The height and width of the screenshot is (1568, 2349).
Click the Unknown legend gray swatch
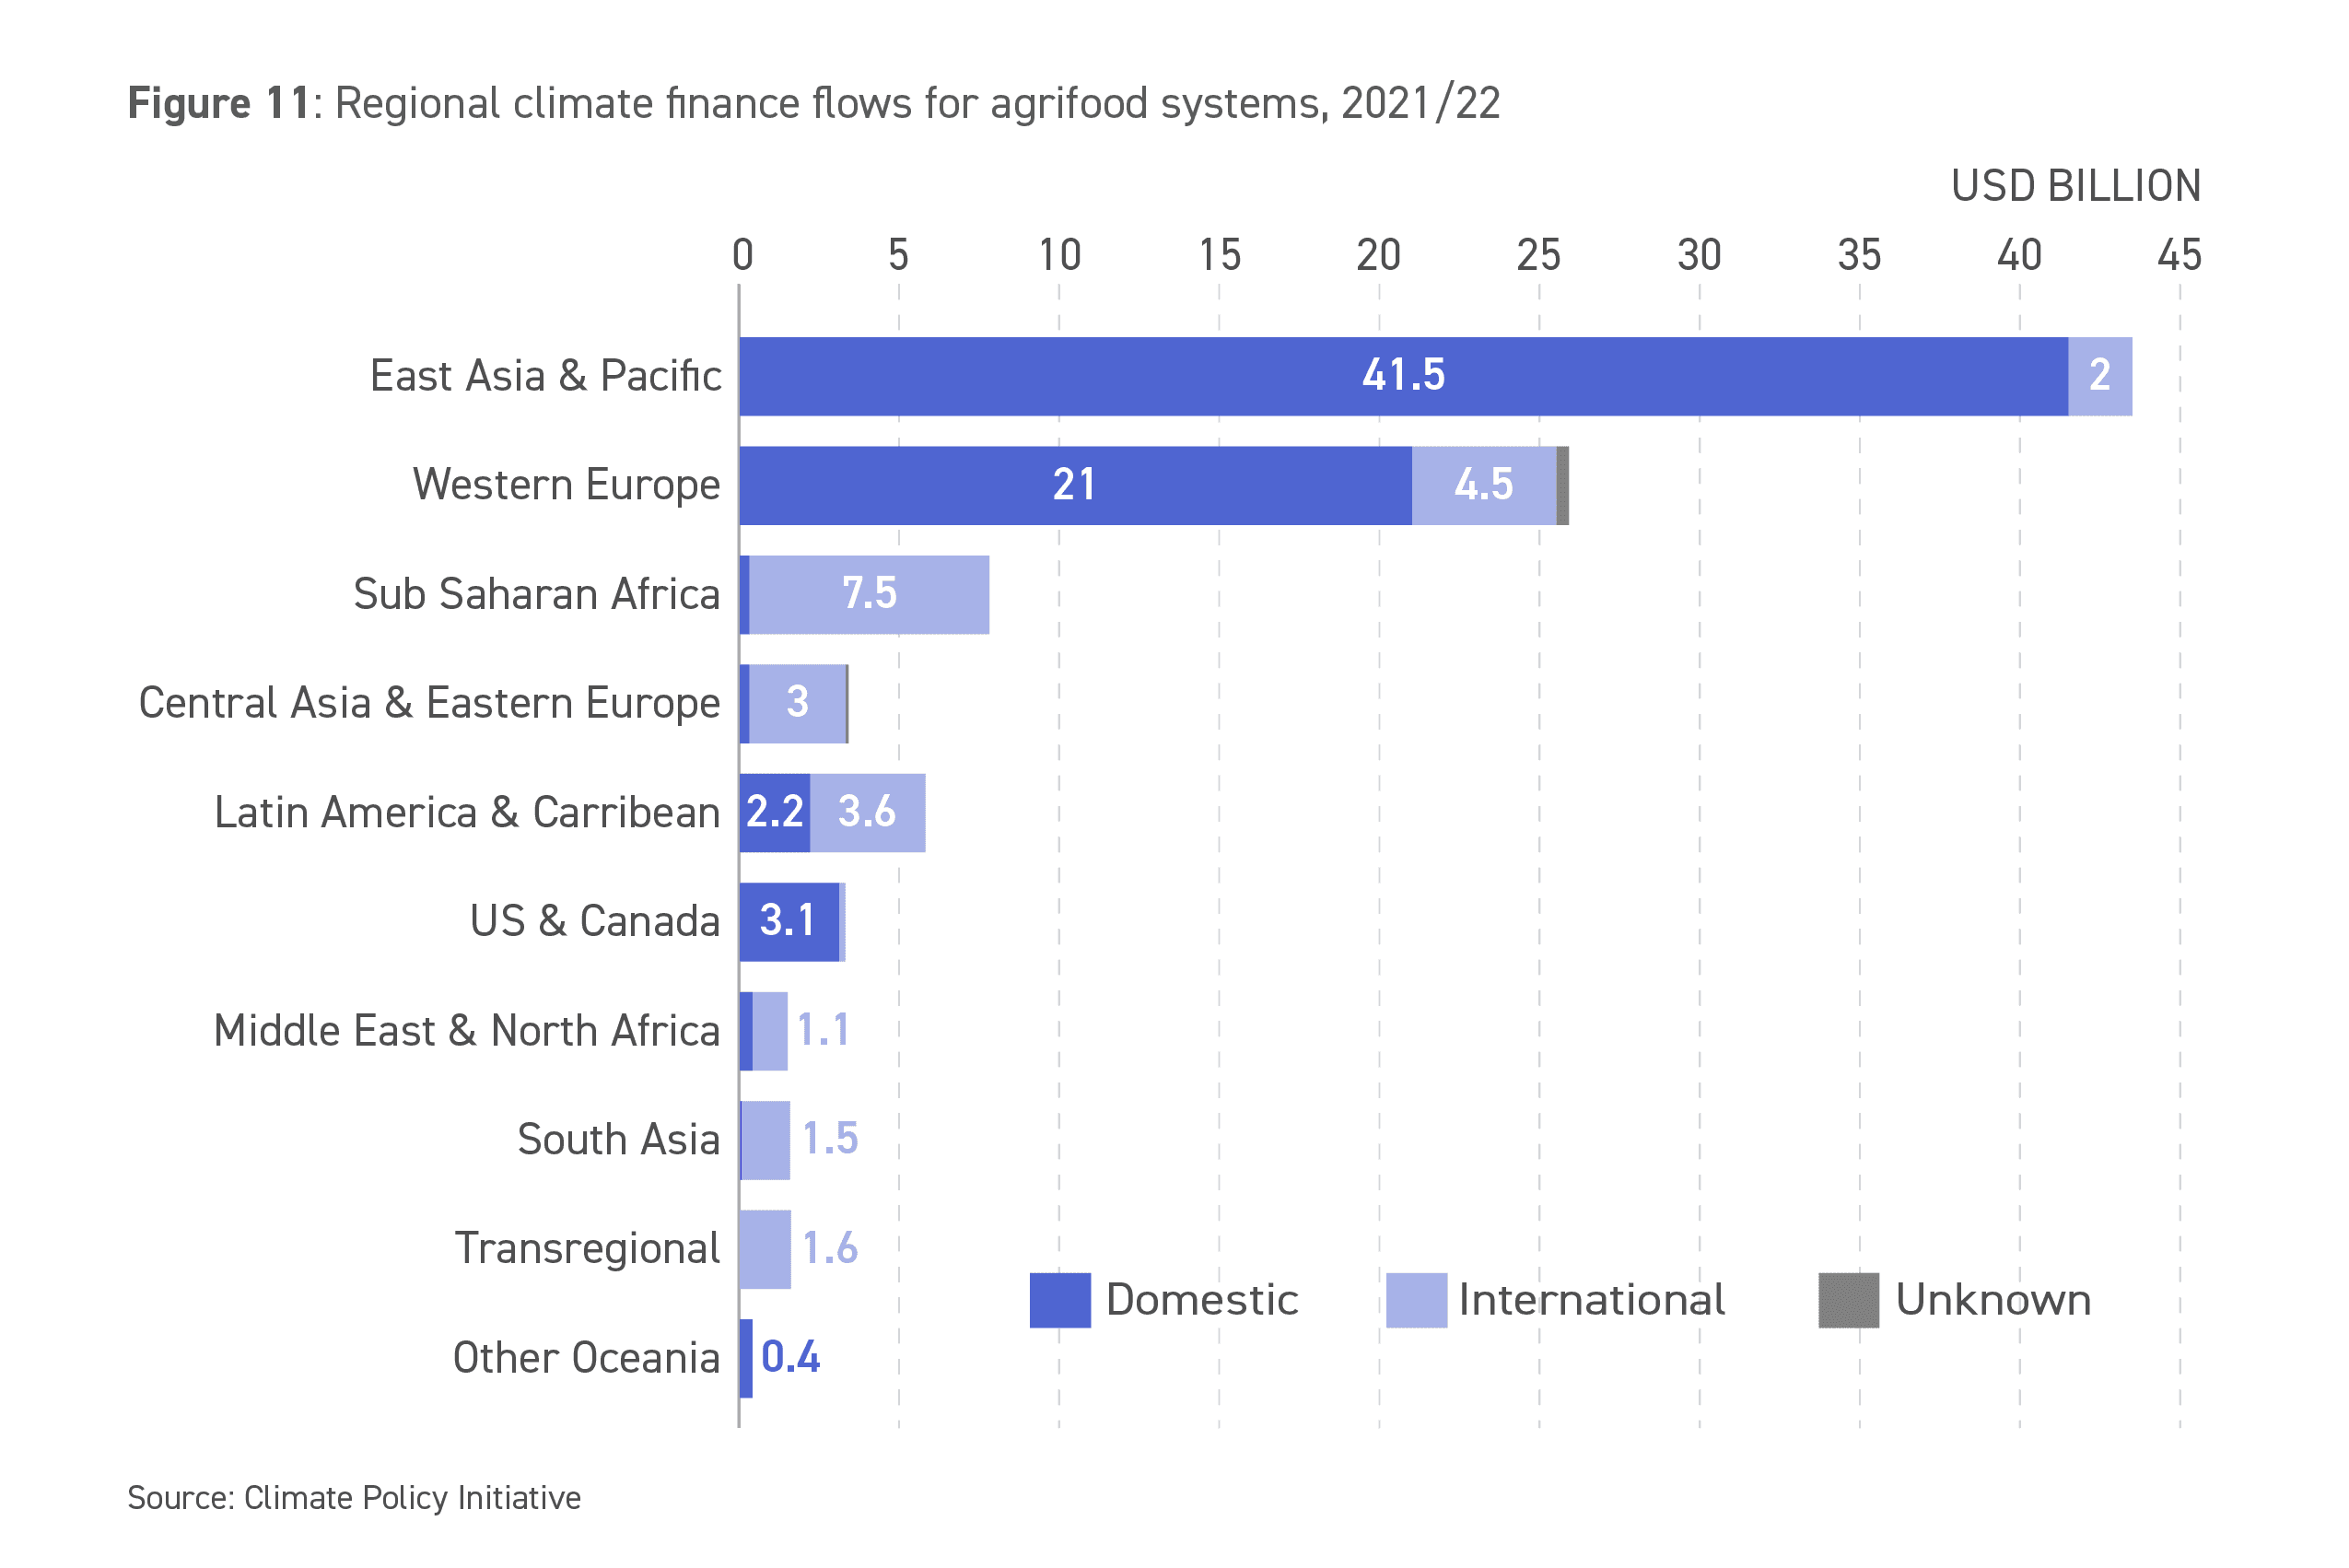point(1848,1300)
